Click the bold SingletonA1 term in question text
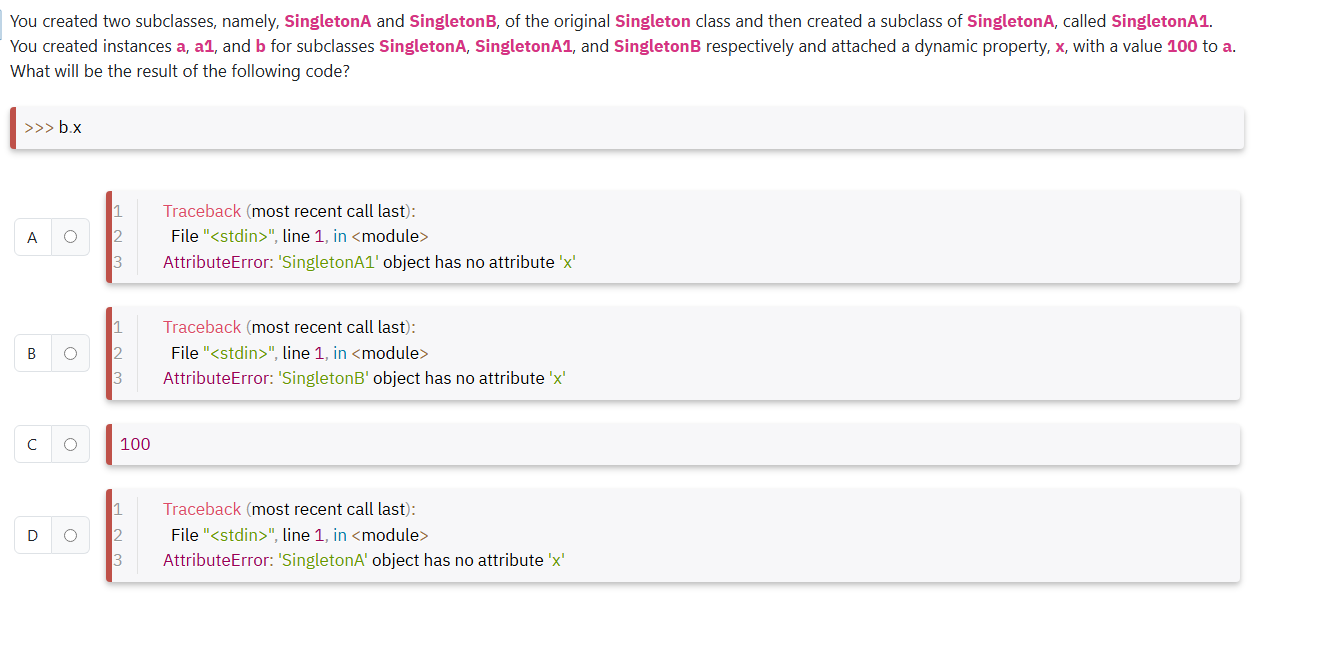The width and height of the screenshot is (1340, 654). [1160, 21]
